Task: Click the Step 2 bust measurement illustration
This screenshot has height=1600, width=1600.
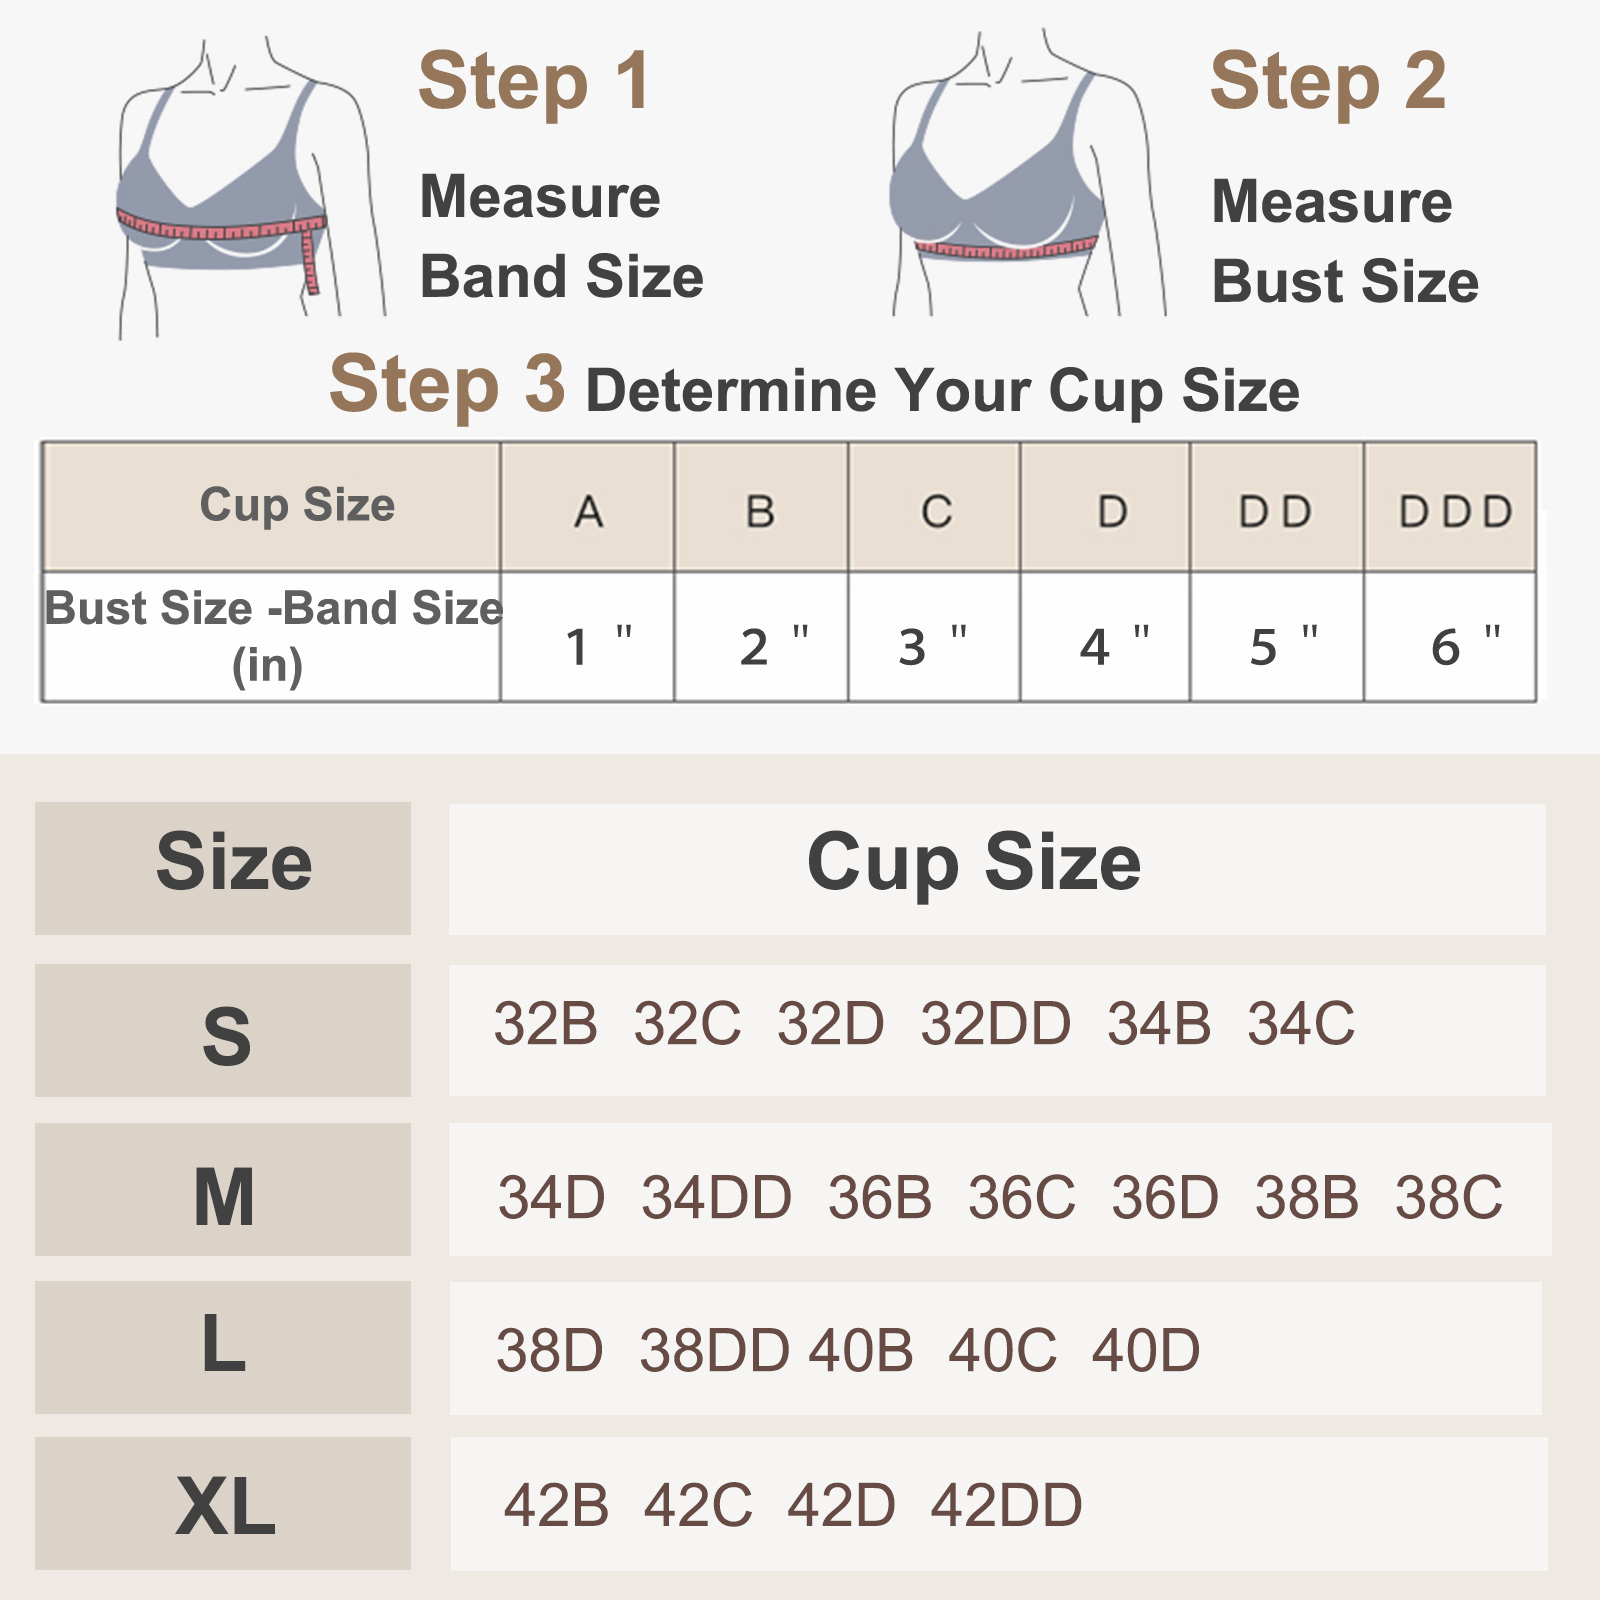Action: coord(1027,174)
